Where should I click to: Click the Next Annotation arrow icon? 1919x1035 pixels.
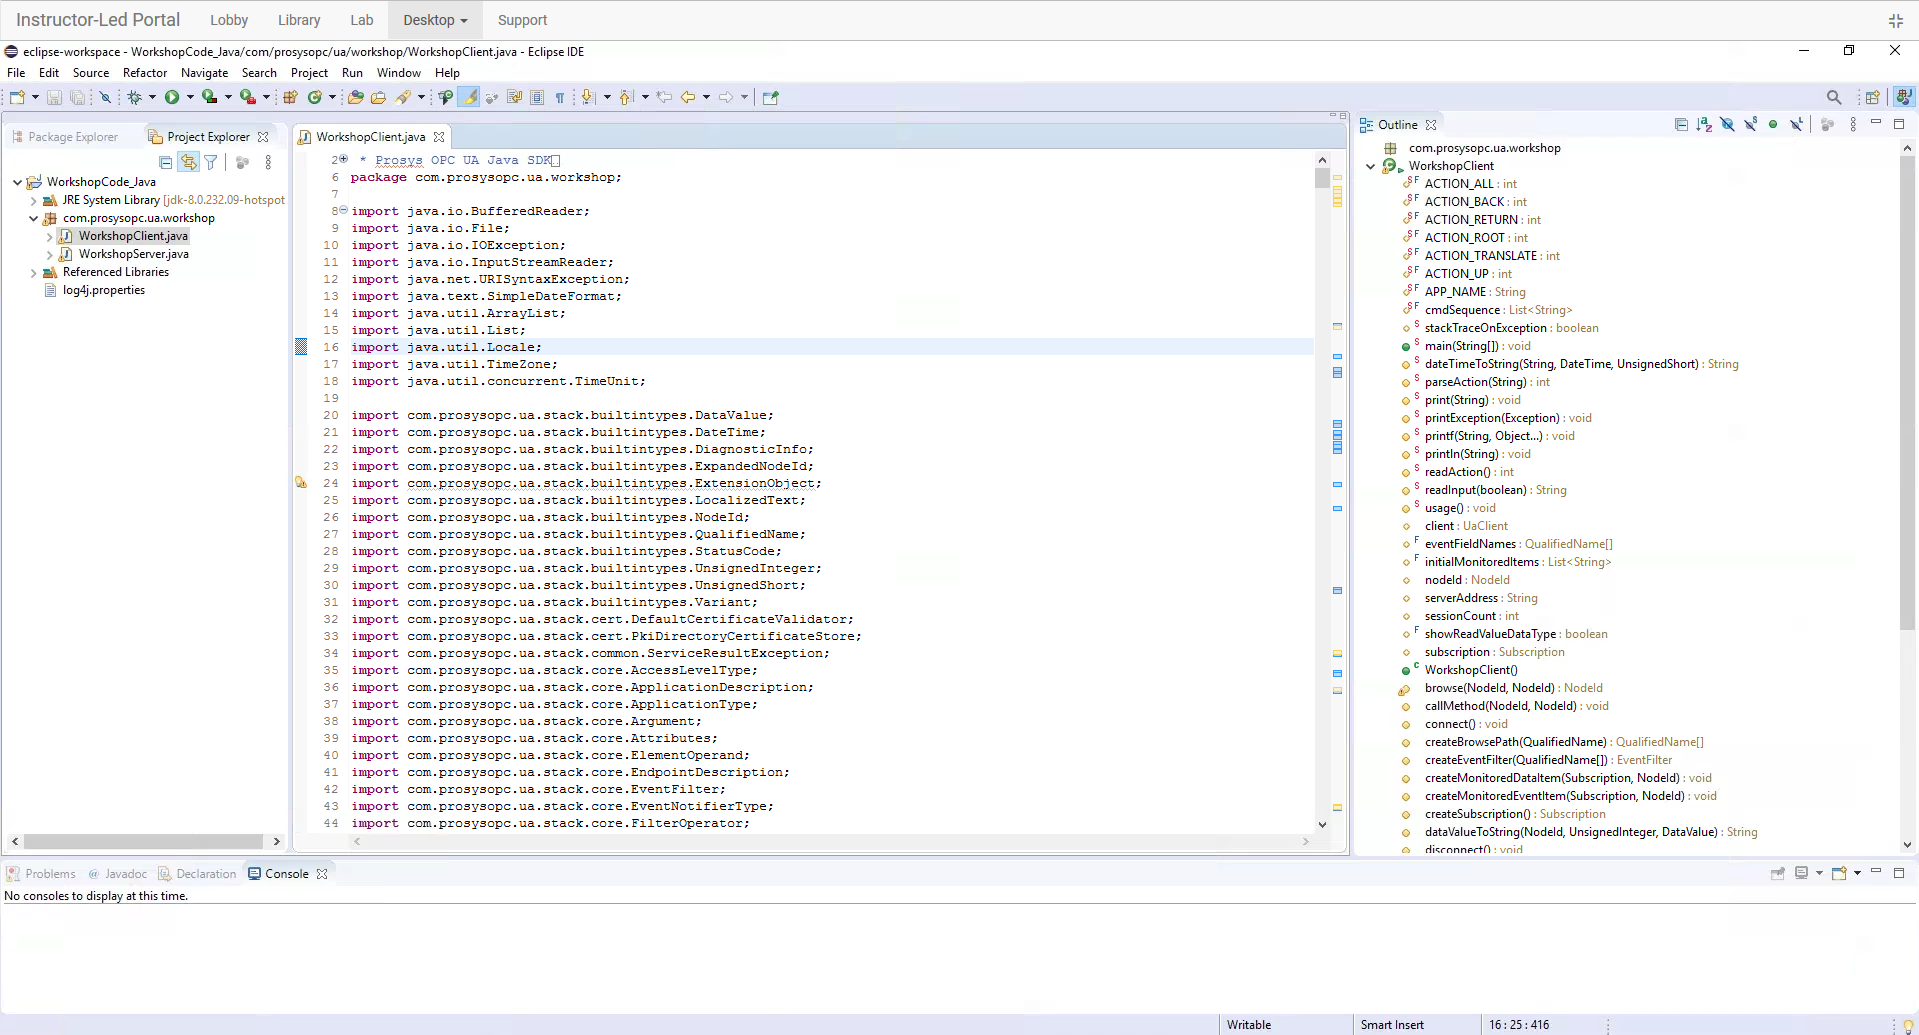tap(588, 97)
